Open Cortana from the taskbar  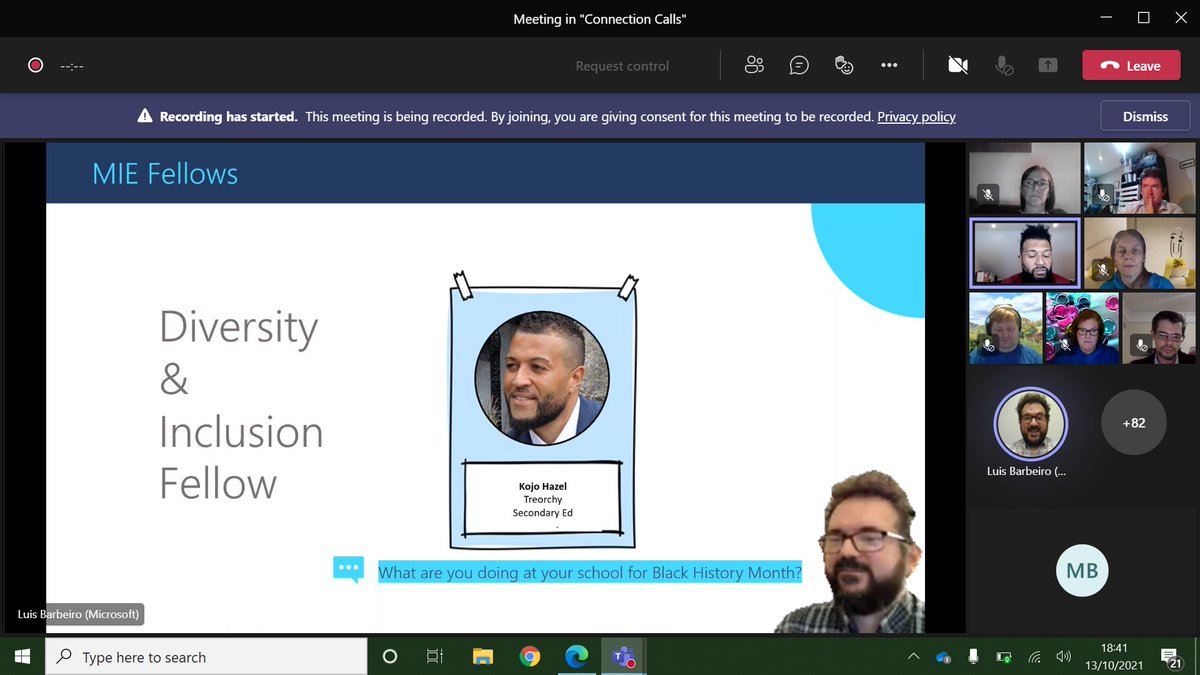point(390,656)
